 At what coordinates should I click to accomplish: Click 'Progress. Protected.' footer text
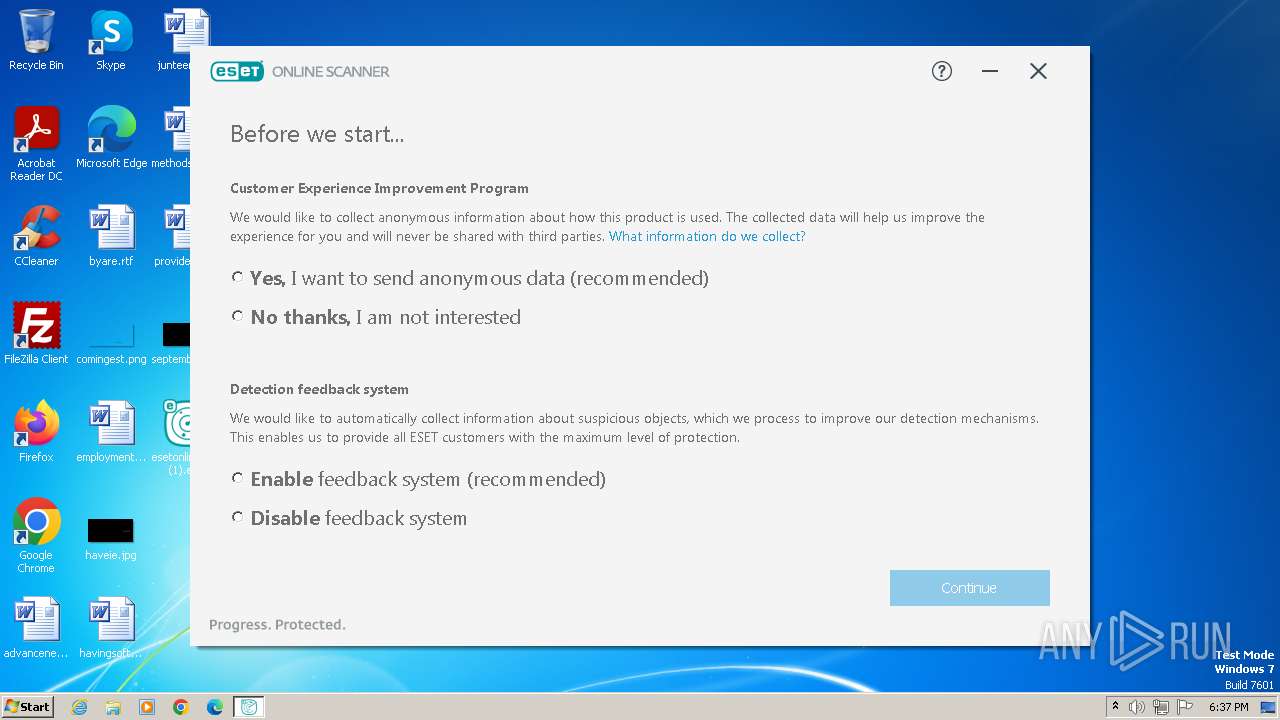pyautogui.click(x=277, y=624)
